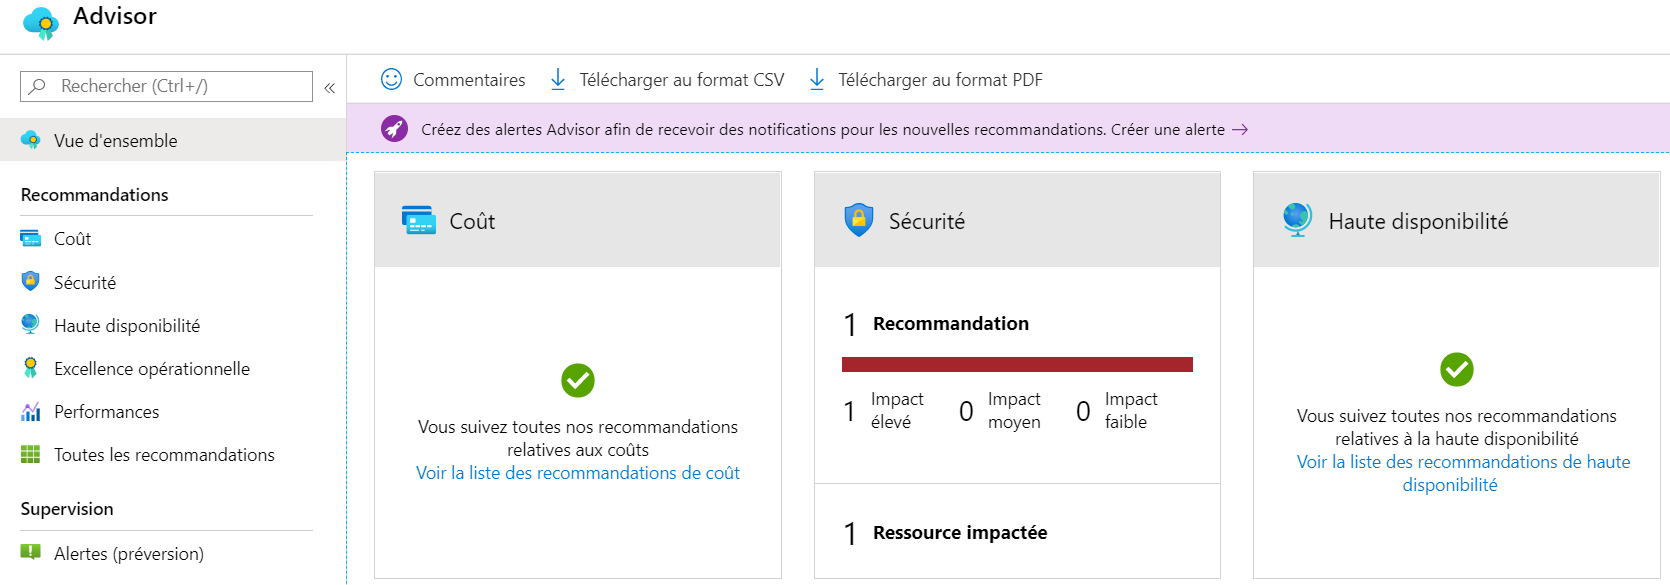Open Voir la liste des recommandations de coût

tap(578, 473)
